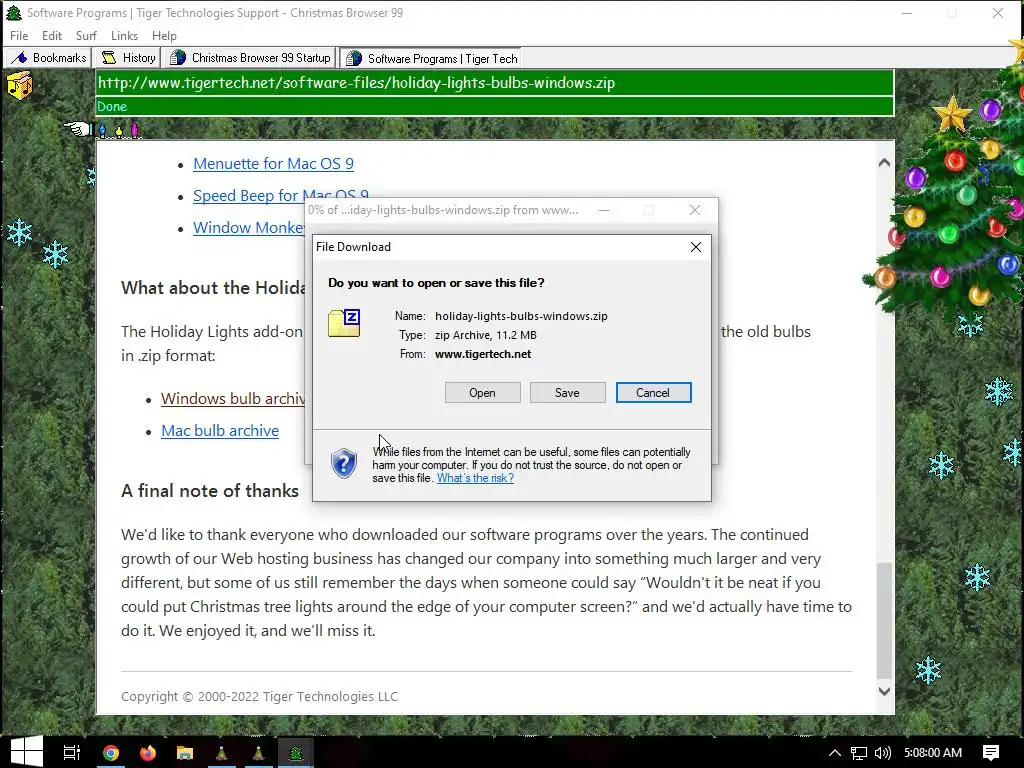
Task: Click the page scrollbar down arrow
Action: click(x=884, y=691)
